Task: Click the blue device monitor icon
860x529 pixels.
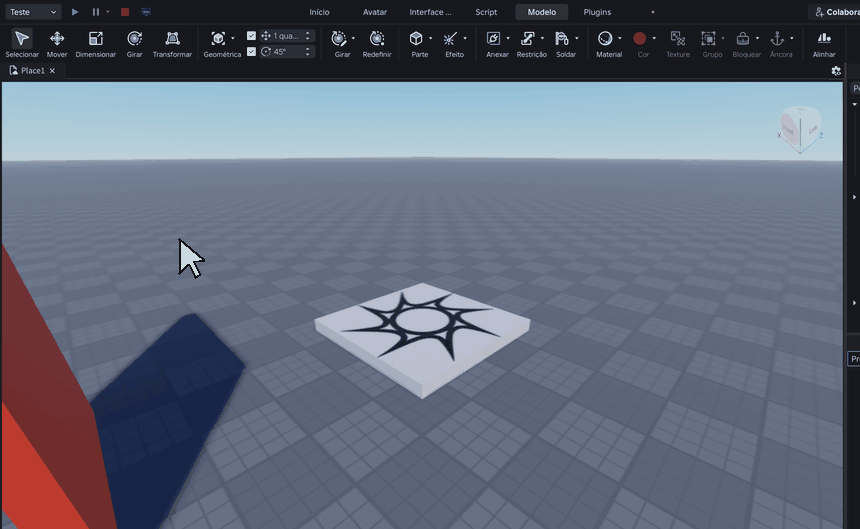Action: (x=146, y=12)
